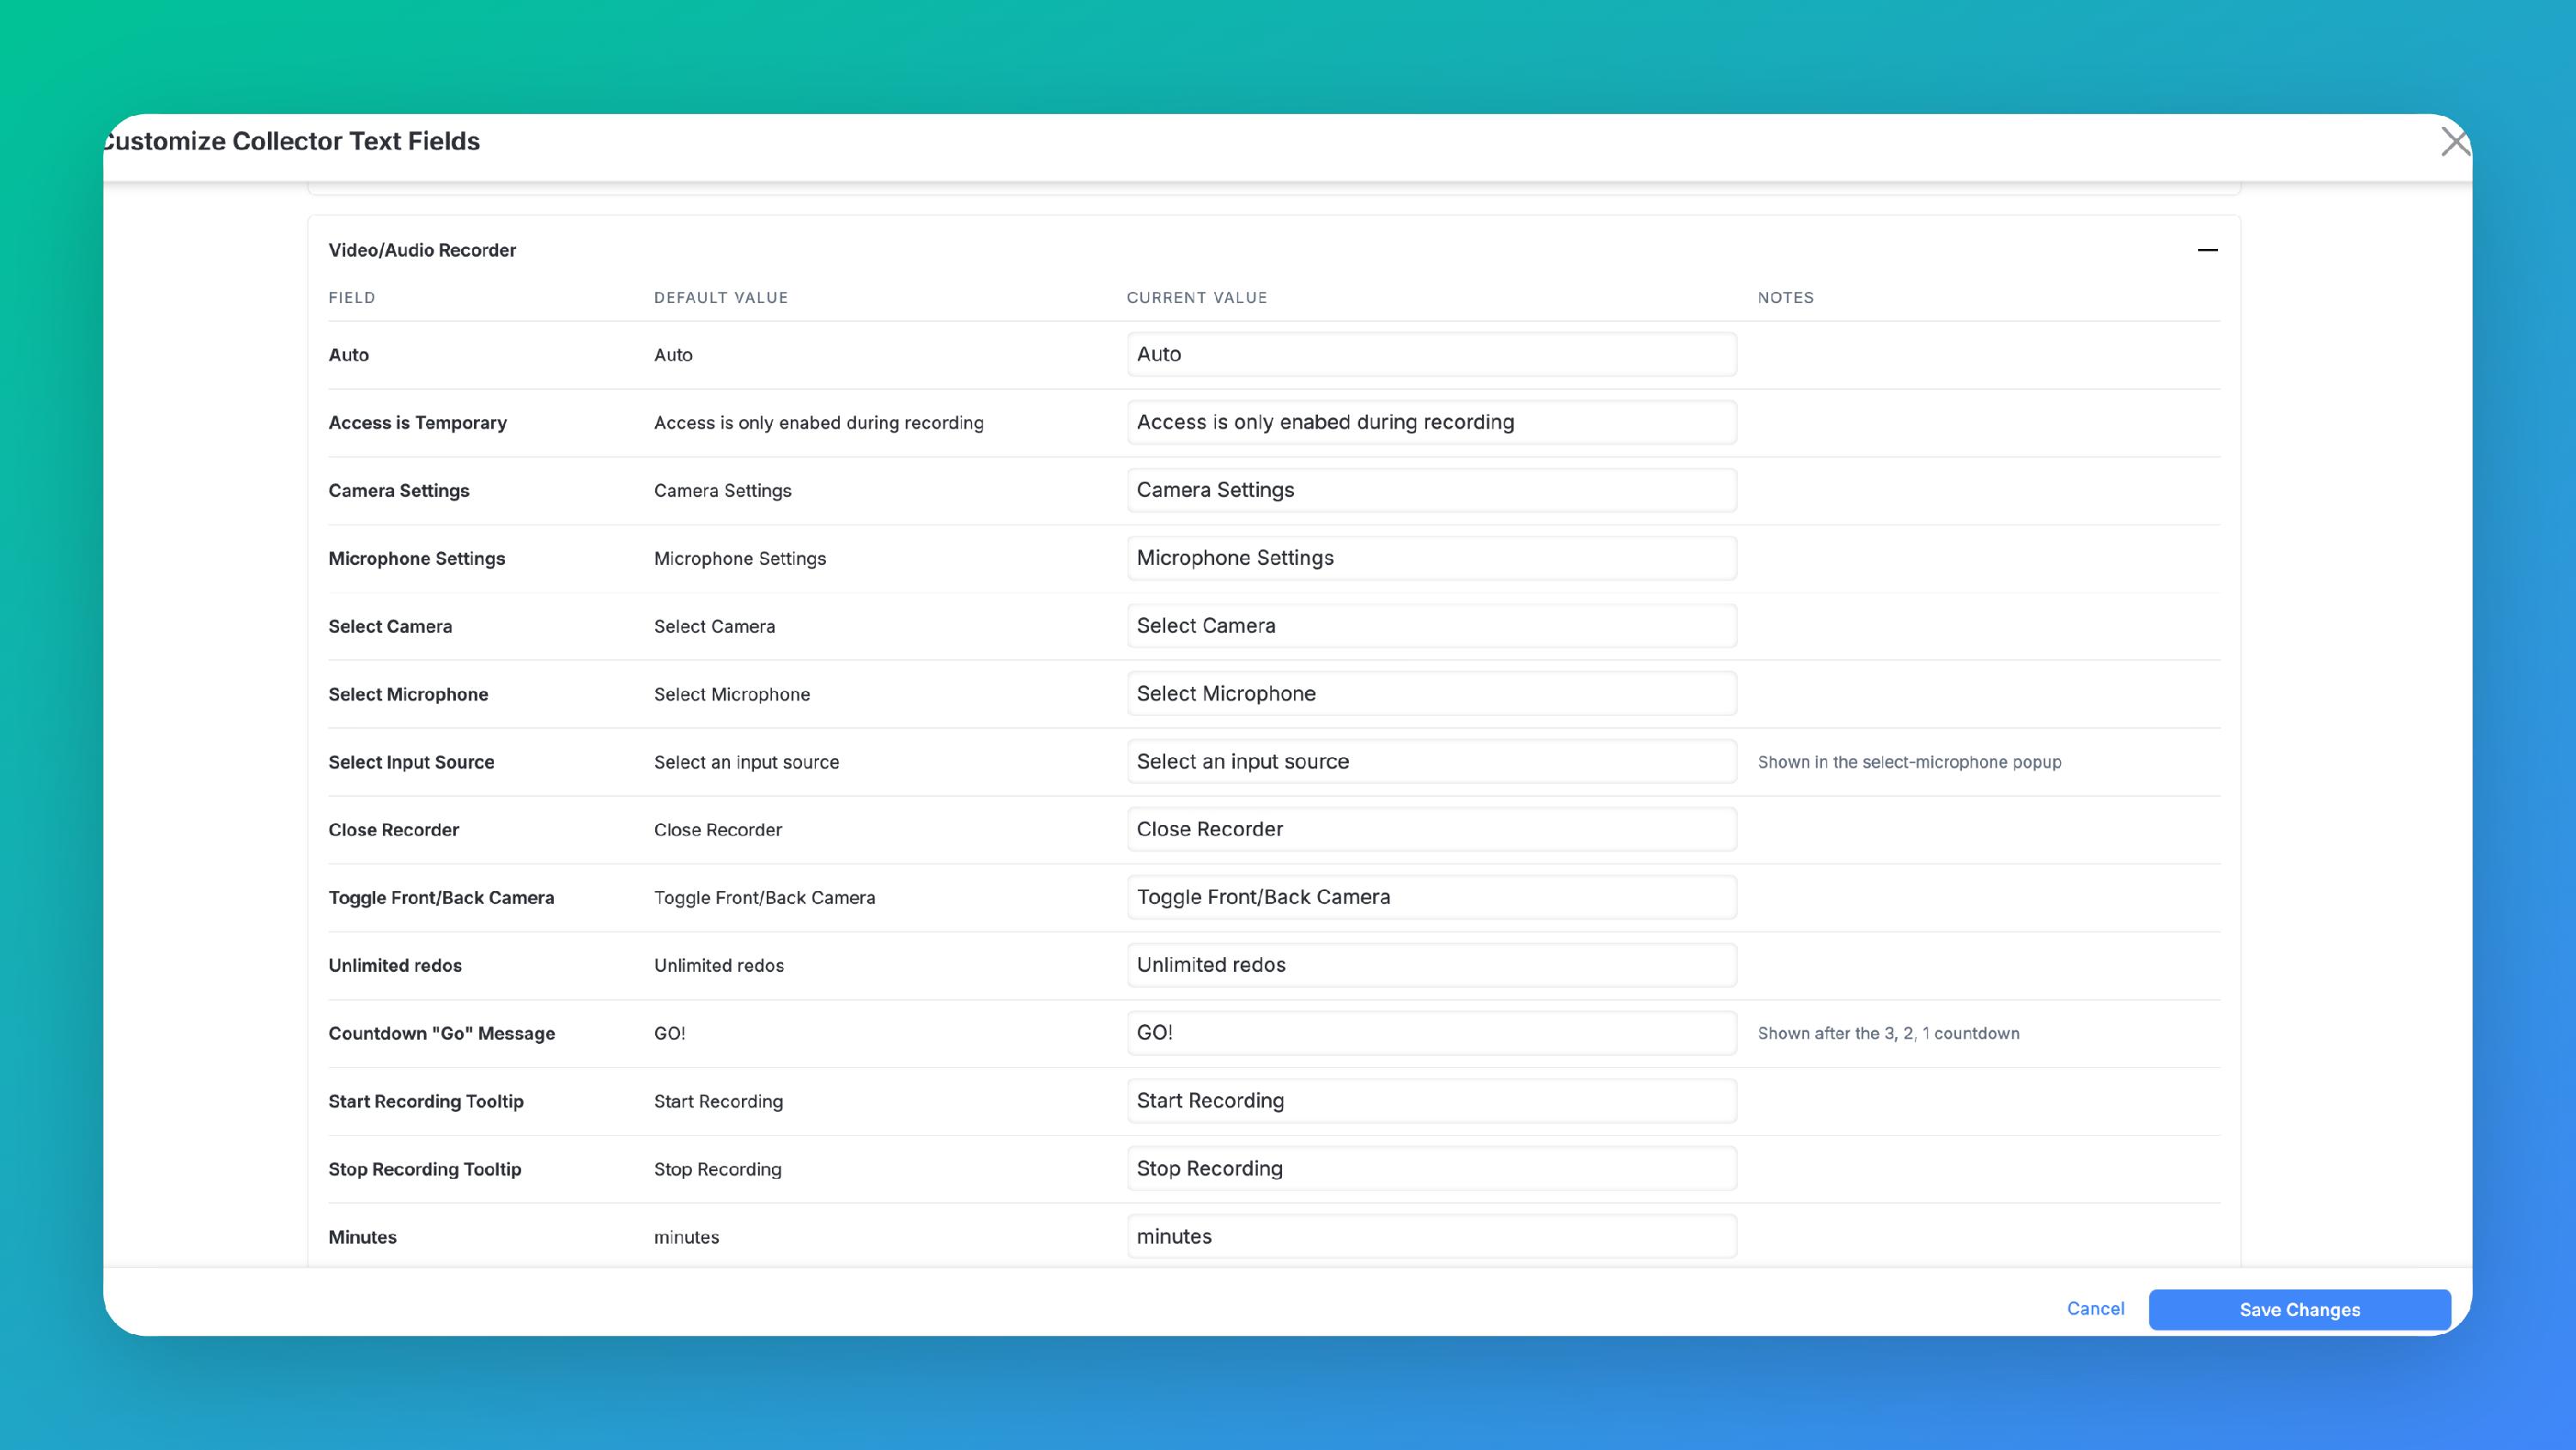Click the Save Changes button
Image resolution: width=2576 pixels, height=1450 pixels.
[2299, 1309]
